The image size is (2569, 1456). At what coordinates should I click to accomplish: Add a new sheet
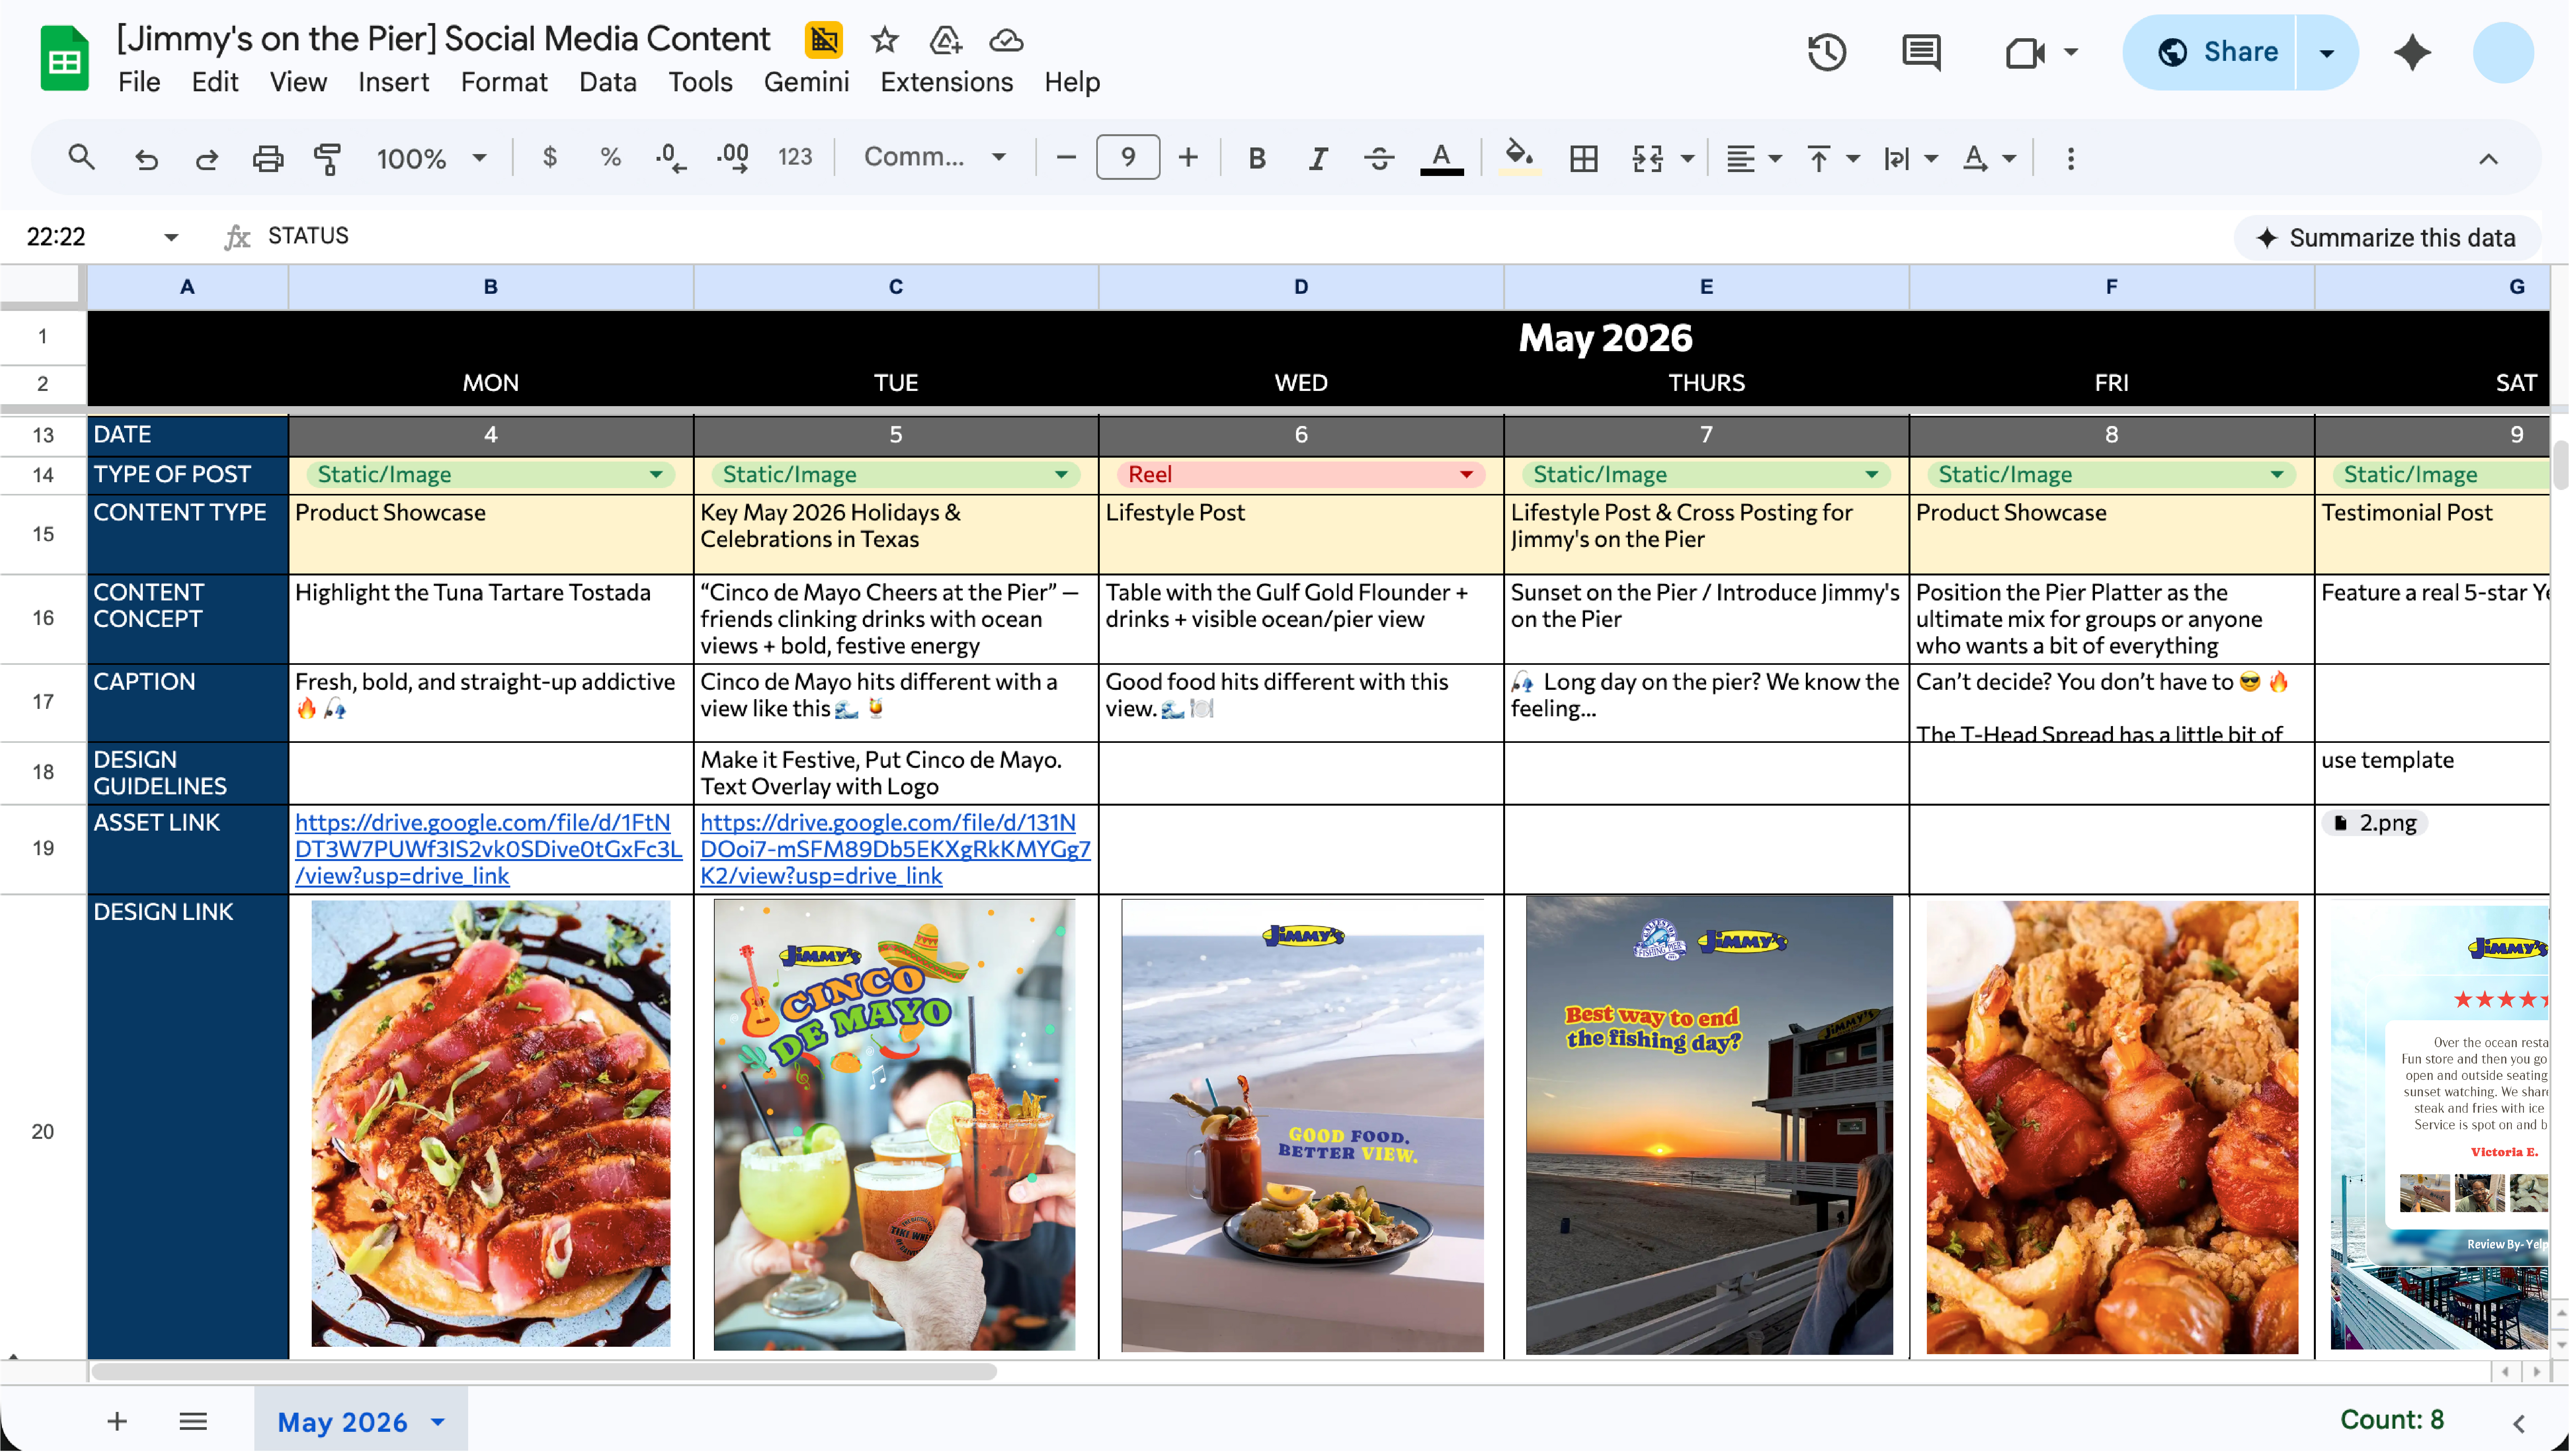pos(117,1421)
